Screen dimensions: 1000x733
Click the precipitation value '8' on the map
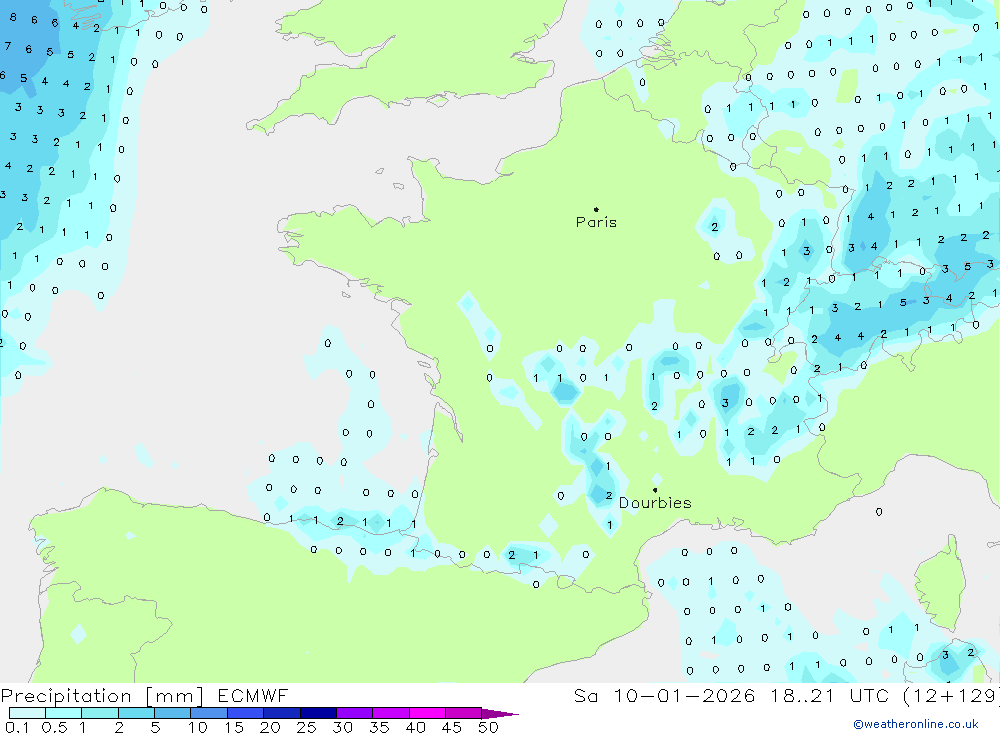pos(13,17)
